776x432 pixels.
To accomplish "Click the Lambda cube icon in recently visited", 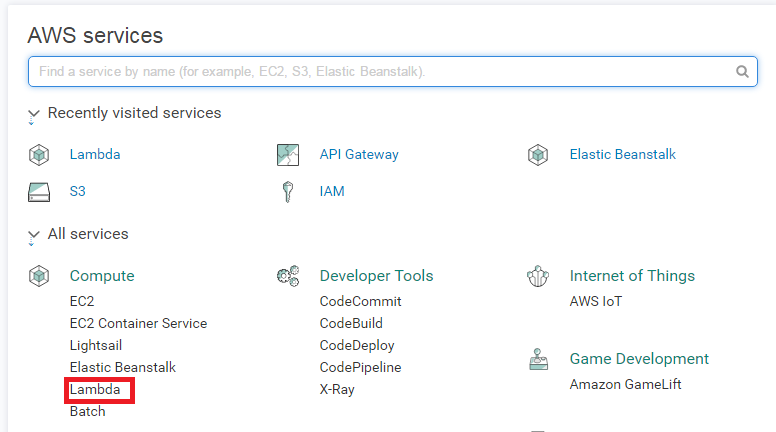I will click(39, 155).
